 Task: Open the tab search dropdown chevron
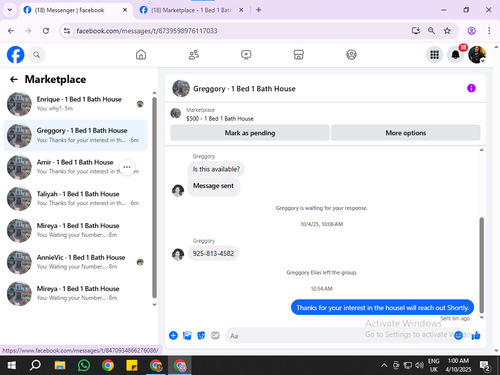(10, 10)
